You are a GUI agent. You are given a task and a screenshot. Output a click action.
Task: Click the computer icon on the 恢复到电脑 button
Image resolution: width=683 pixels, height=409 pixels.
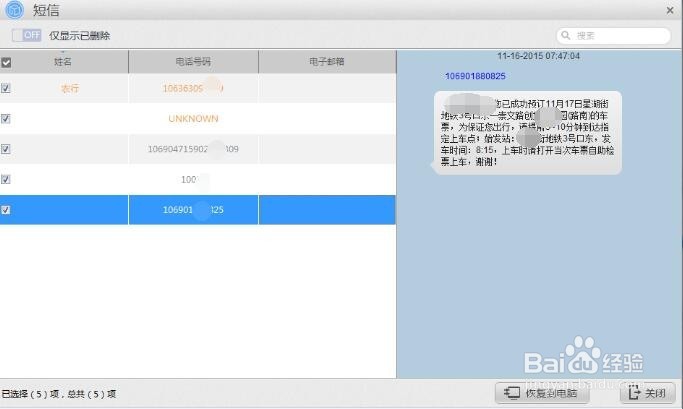[x=512, y=393]
